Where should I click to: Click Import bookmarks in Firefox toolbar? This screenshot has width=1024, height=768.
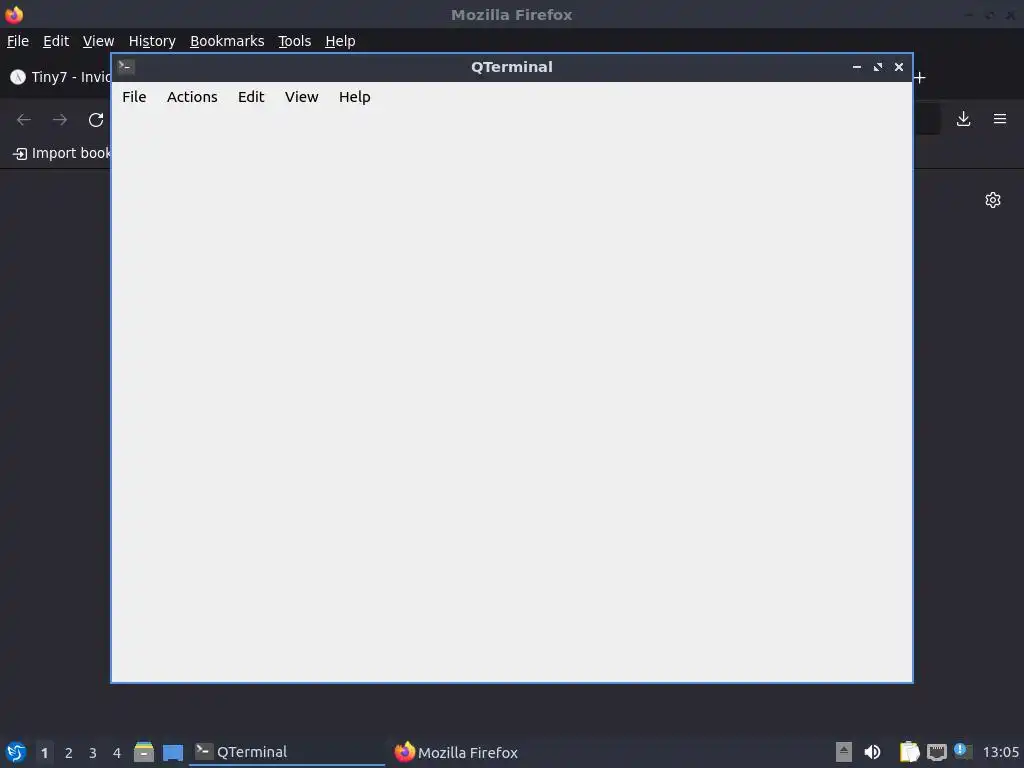[x=62, y=153]
